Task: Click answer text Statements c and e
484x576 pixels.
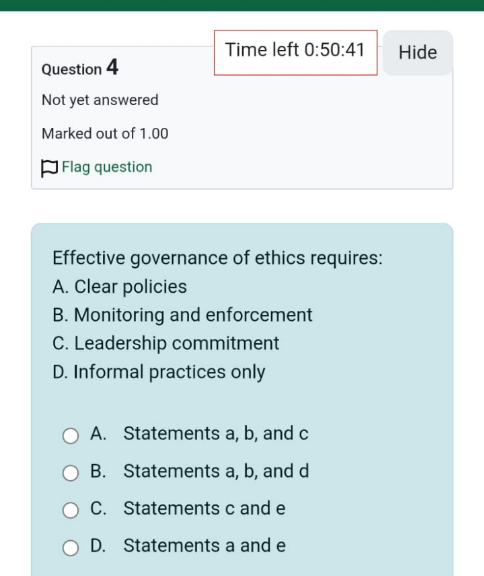Action: point(205,508)
